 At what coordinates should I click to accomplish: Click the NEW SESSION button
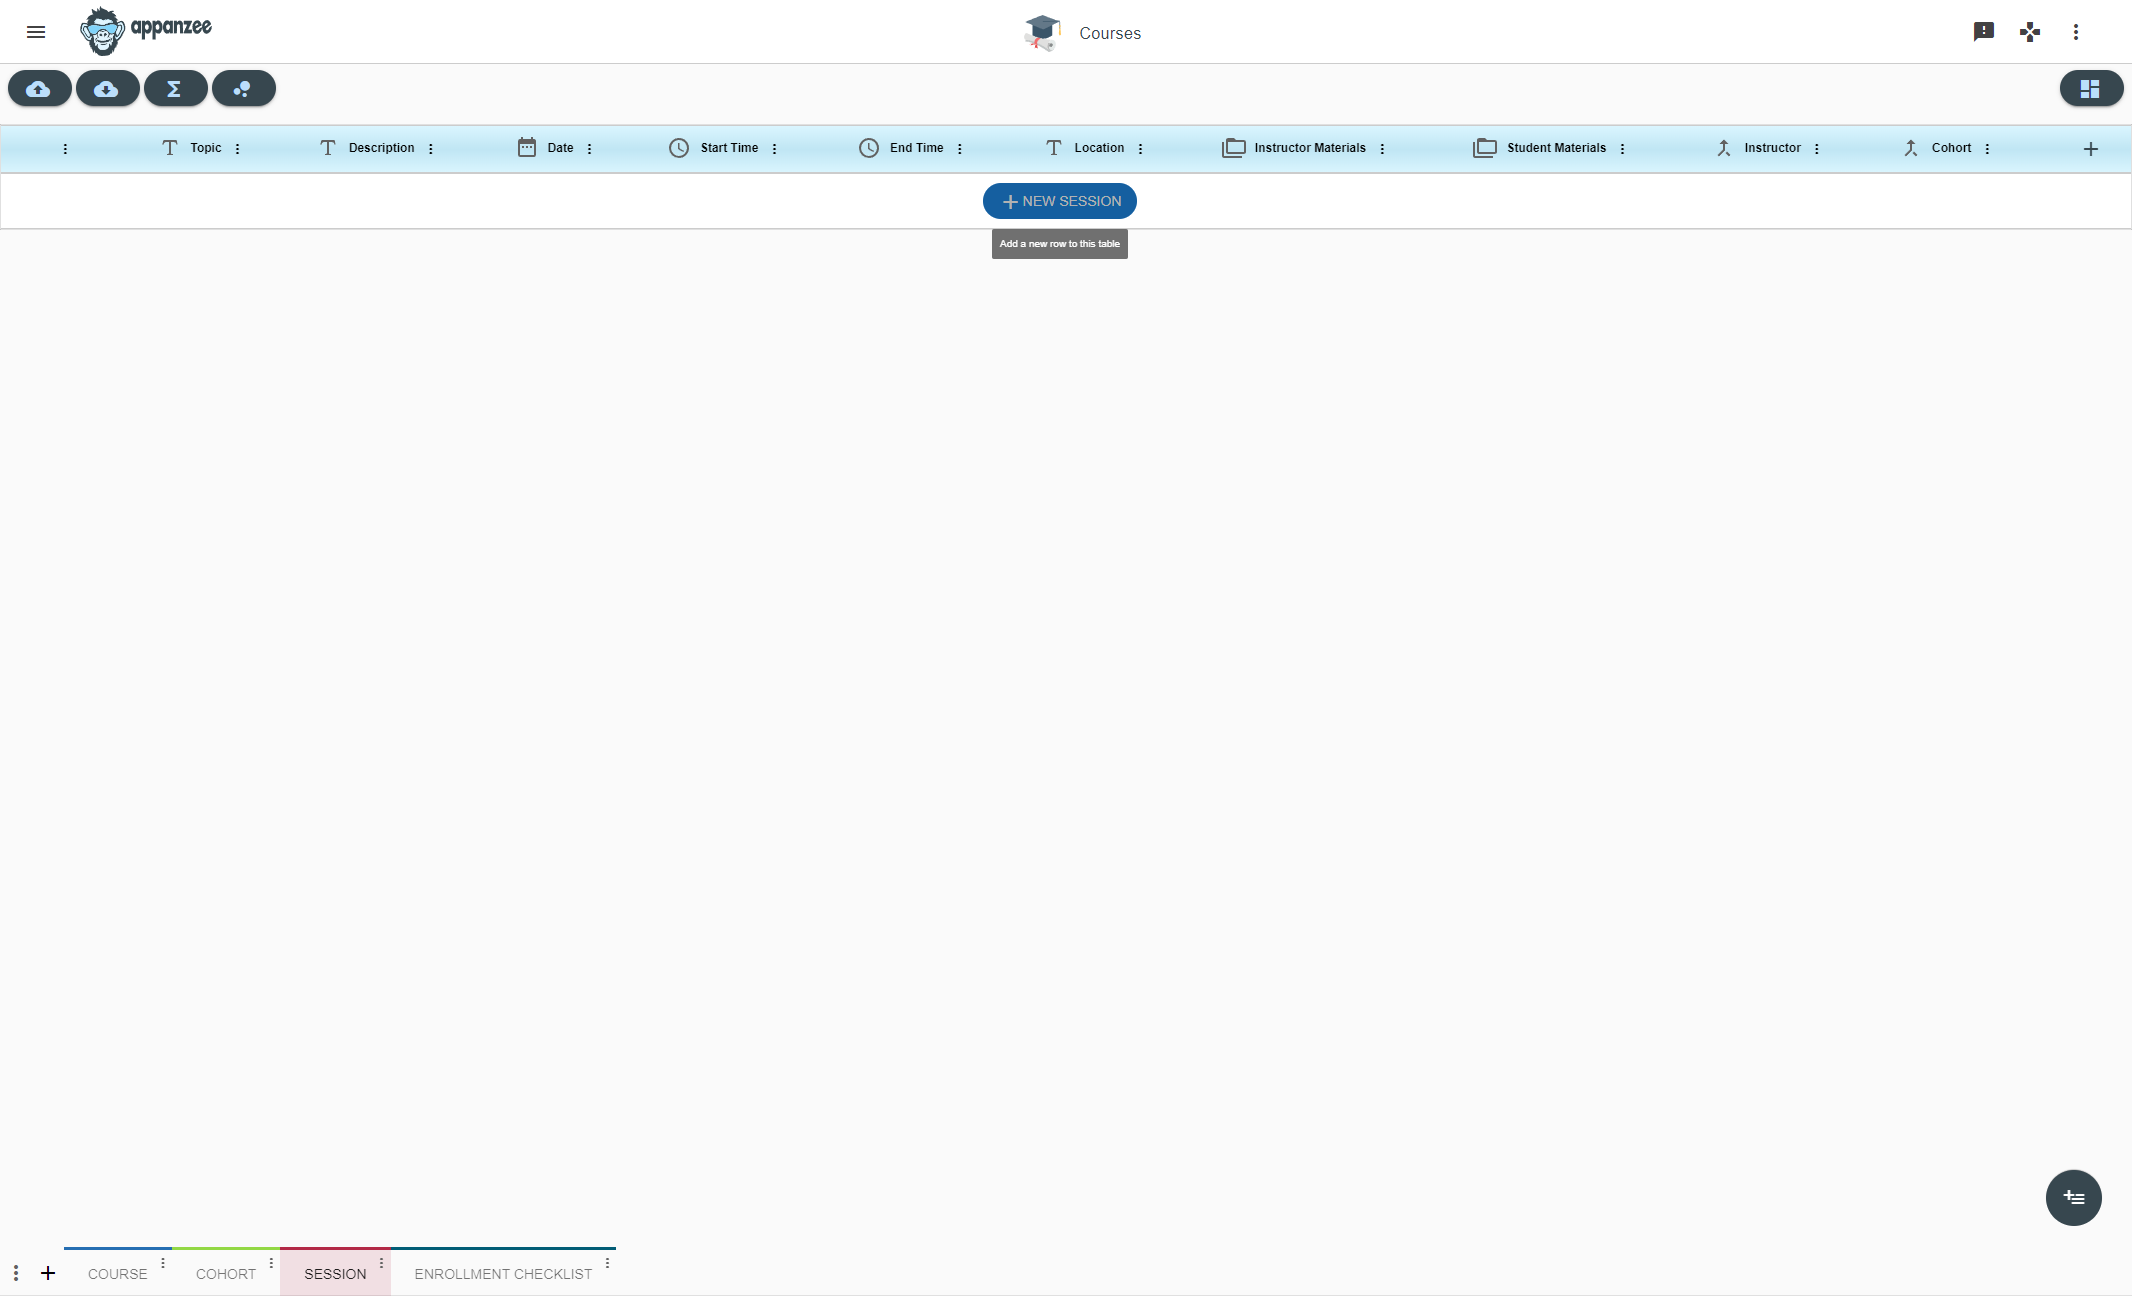tap(1060, 201)
